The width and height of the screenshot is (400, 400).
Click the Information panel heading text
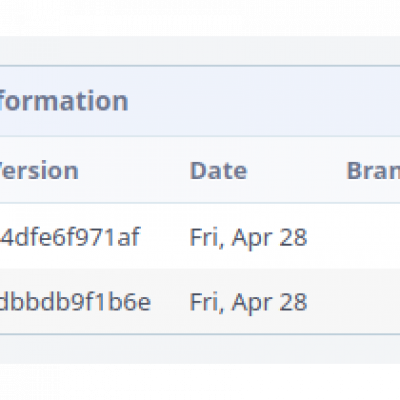(63, 101)
